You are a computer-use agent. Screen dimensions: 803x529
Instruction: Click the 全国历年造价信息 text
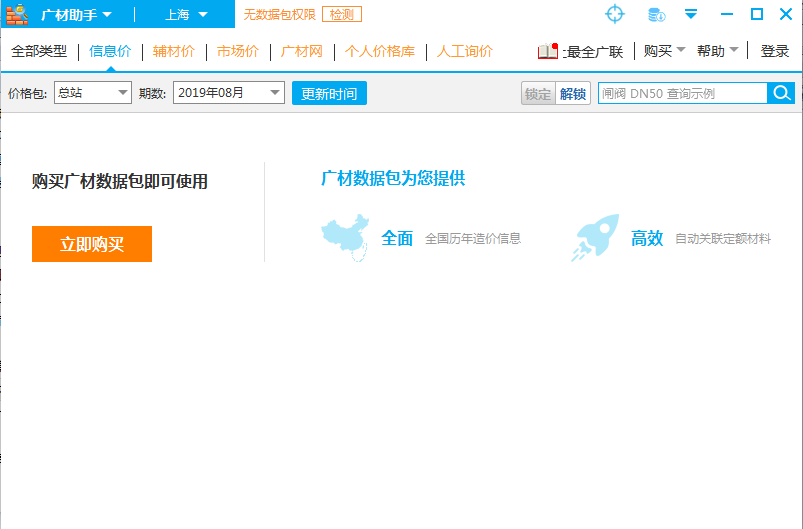[x=473, y=238]
